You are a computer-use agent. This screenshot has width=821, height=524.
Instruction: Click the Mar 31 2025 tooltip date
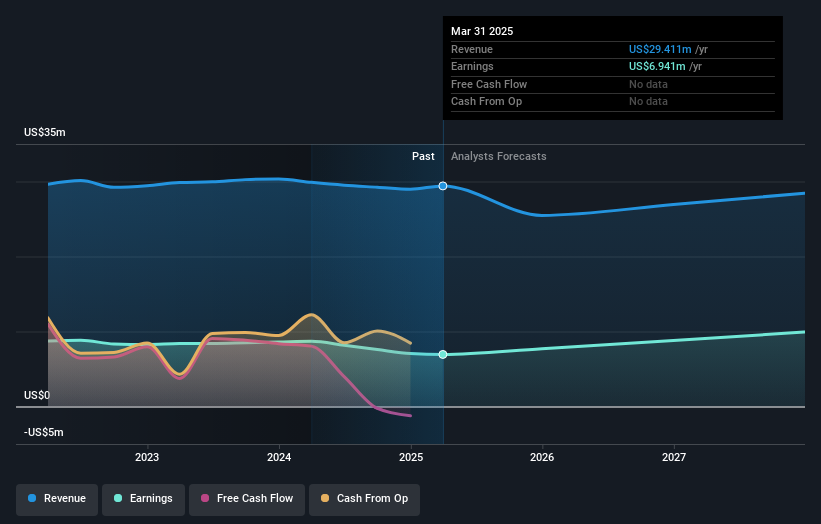point(482,31)
